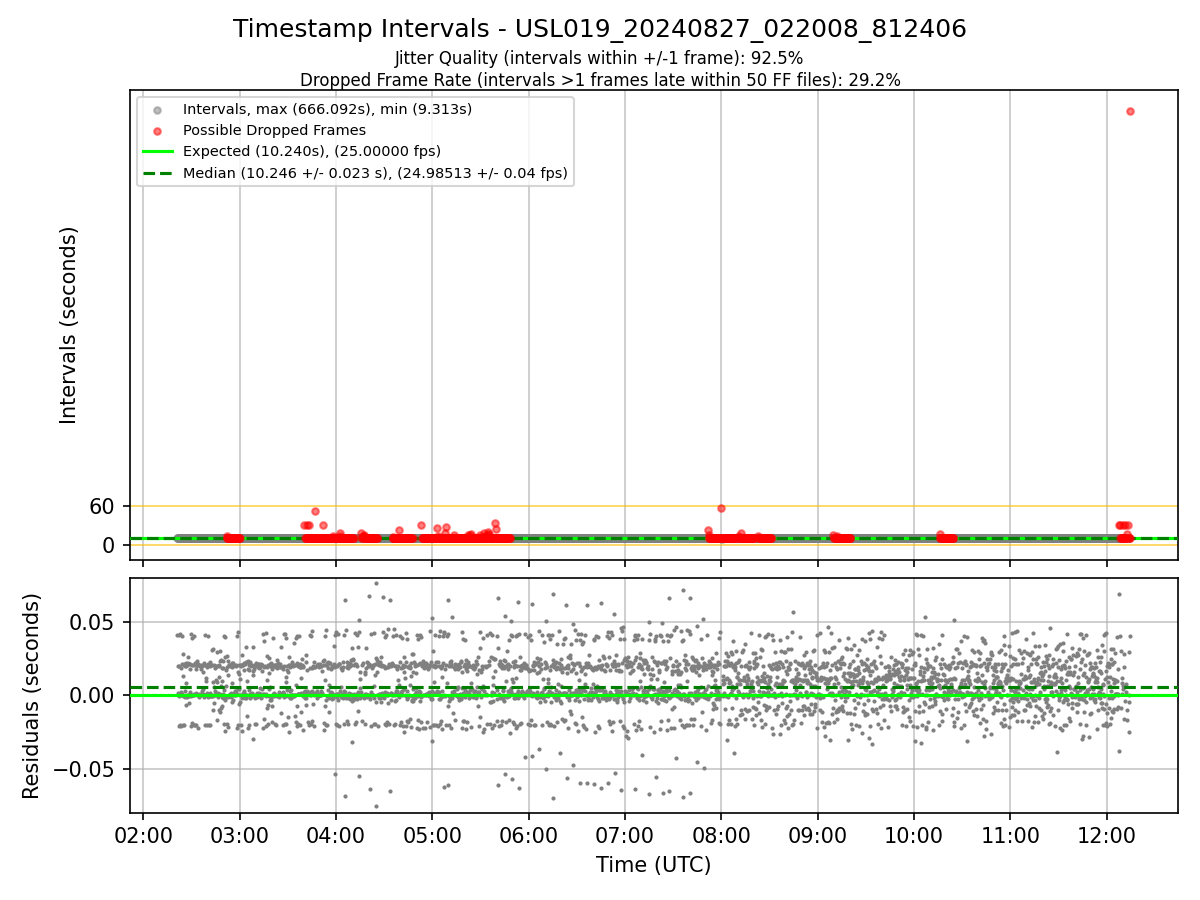Click the legend entry starting 'Median (10.246 +/- 0.023 s)'
The height and width of the screenshot is (900, 1200).
coord(375,173)
